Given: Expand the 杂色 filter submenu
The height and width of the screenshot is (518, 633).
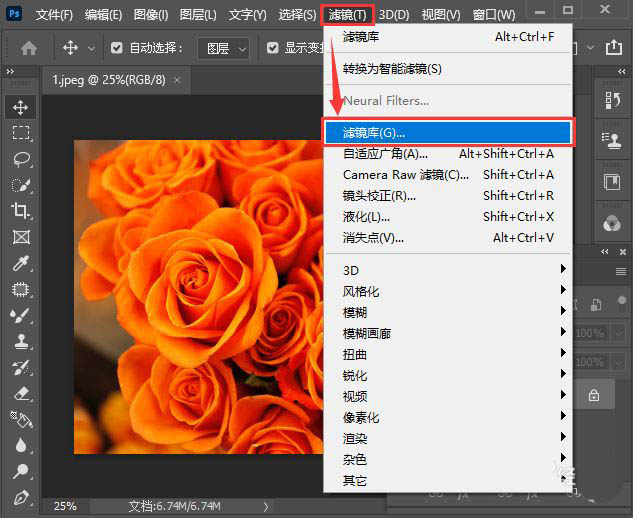Looking at the screenshot, I should 448,459.
